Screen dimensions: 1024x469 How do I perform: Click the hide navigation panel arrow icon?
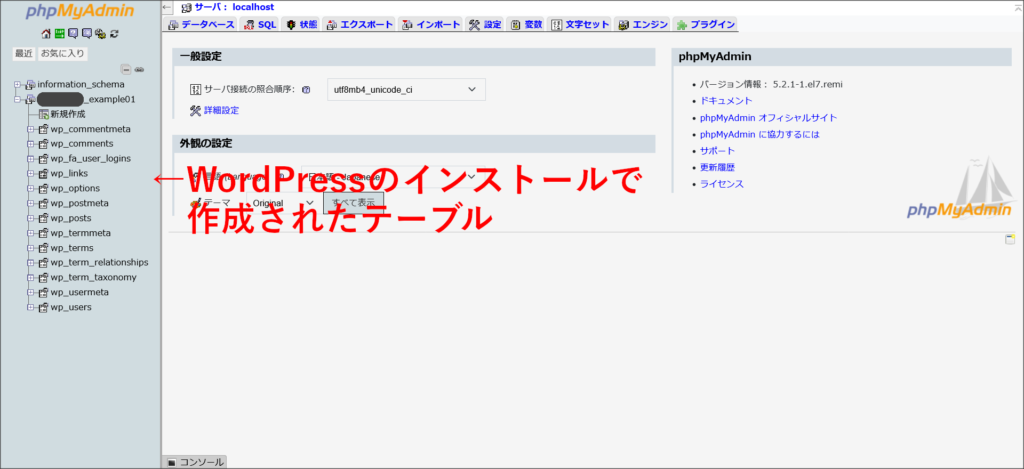167,7
